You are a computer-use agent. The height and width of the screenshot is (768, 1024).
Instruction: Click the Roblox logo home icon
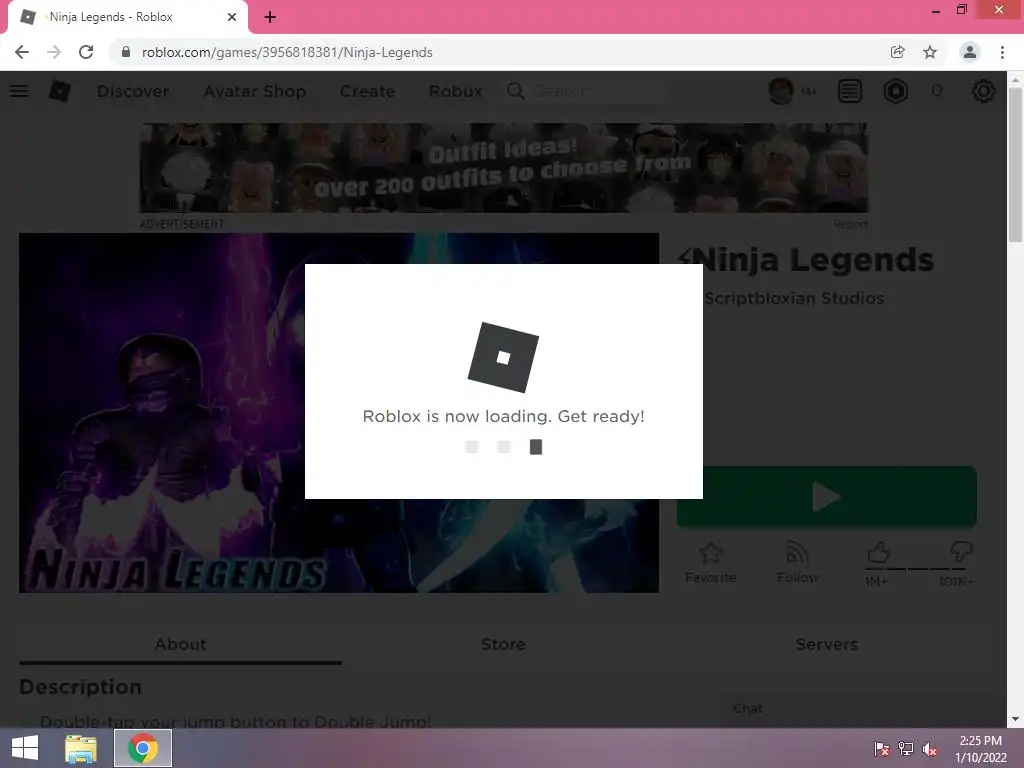[59, 91]
